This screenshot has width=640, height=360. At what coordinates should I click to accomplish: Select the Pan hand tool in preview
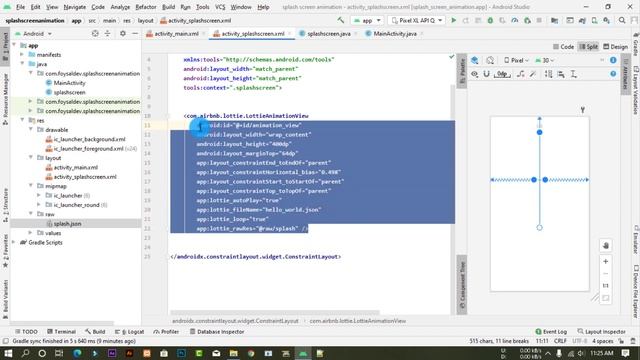(606, 246)
